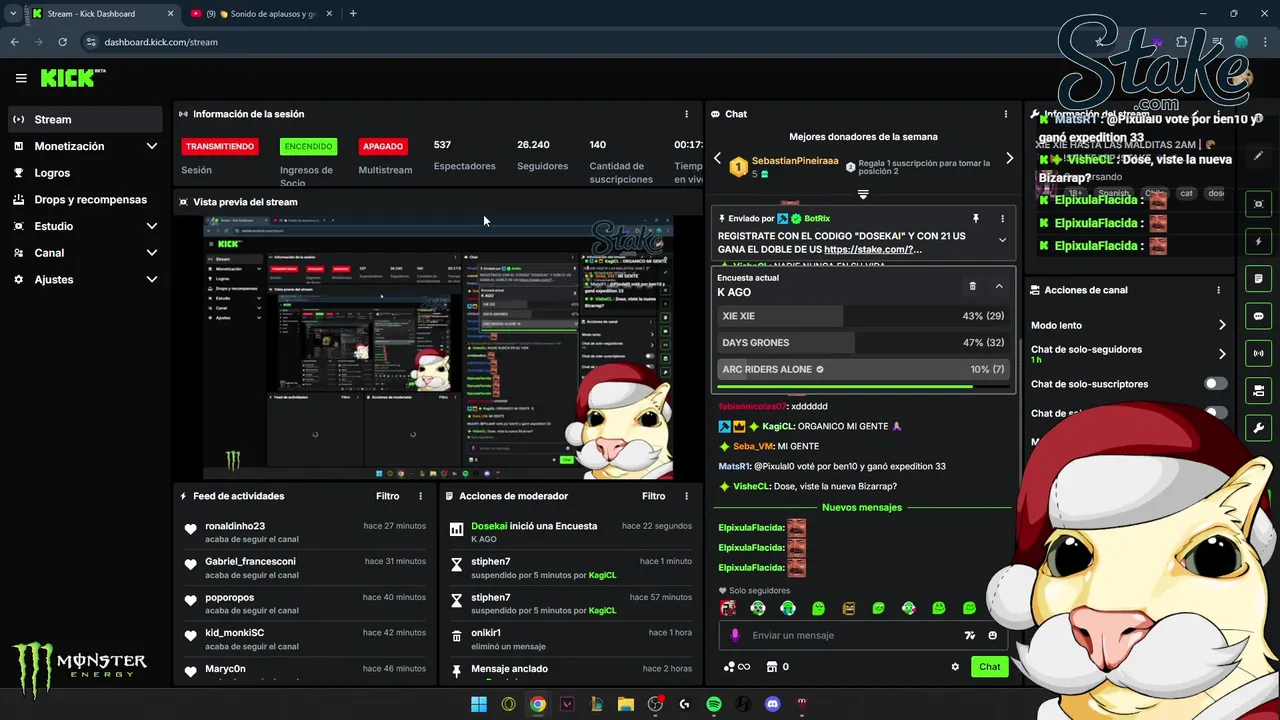Switch to the Sonido de aplausos browser tab

pos(263,14)
